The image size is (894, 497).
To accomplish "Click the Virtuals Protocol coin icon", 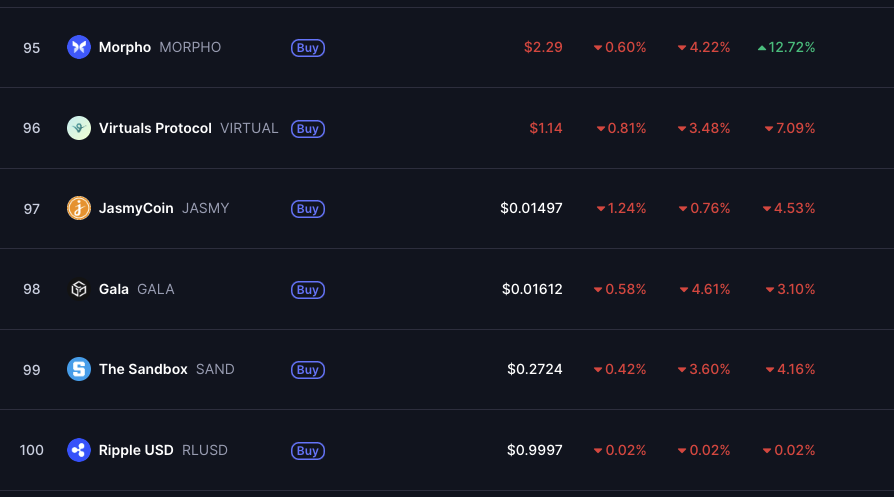I will (x=79, y=128).
